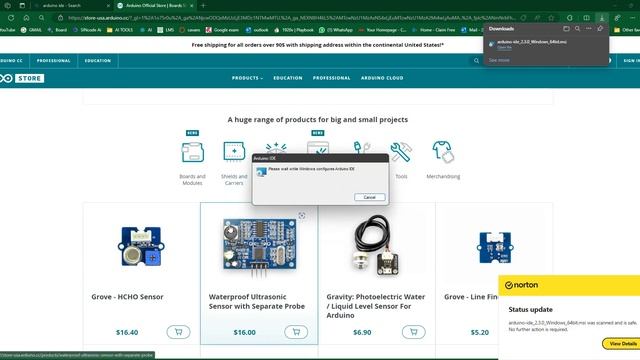Close the arduino ide Search tab

[x=108, y=6]
